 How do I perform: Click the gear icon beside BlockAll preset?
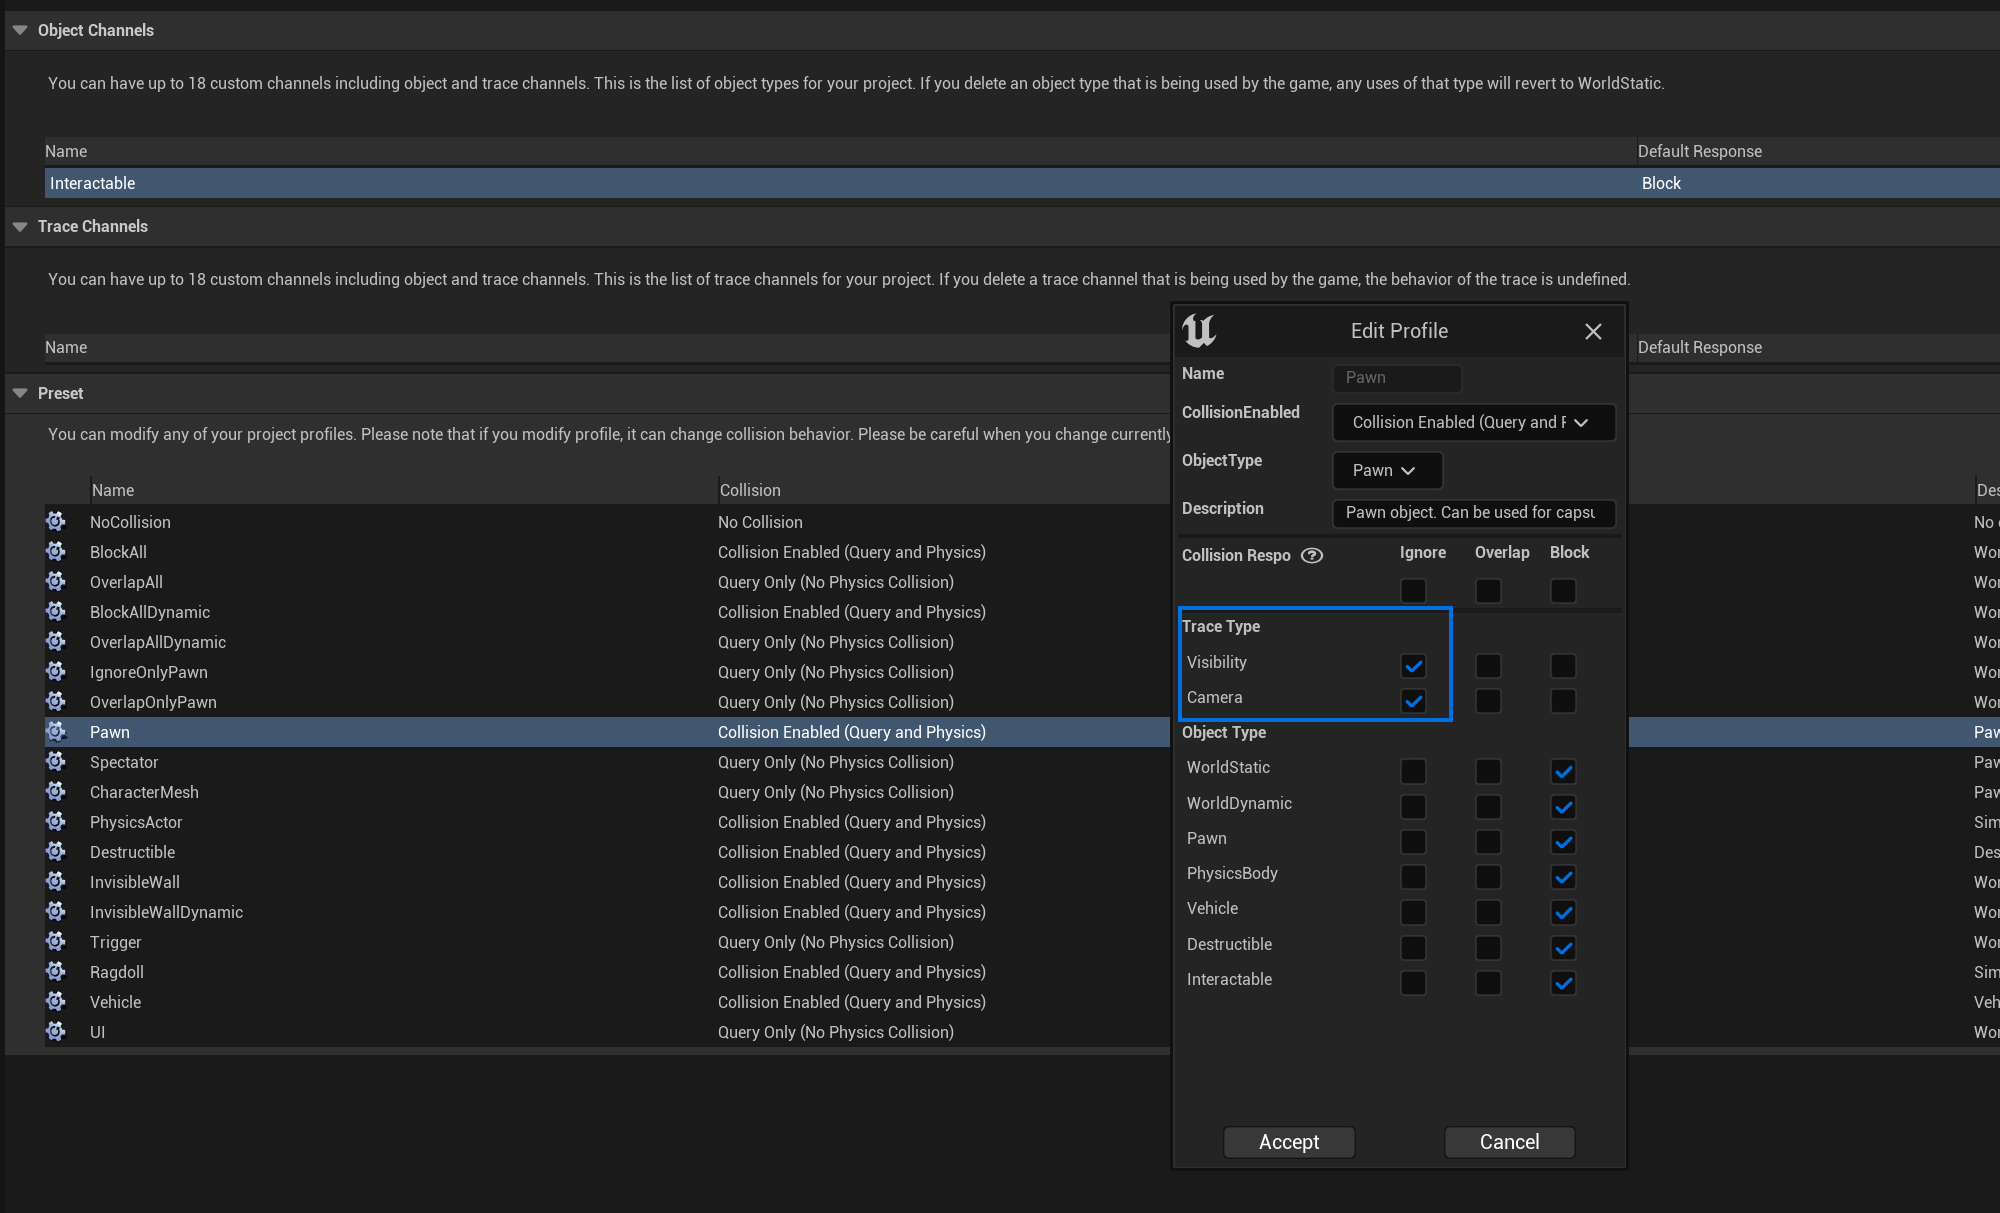click(56, 551)
